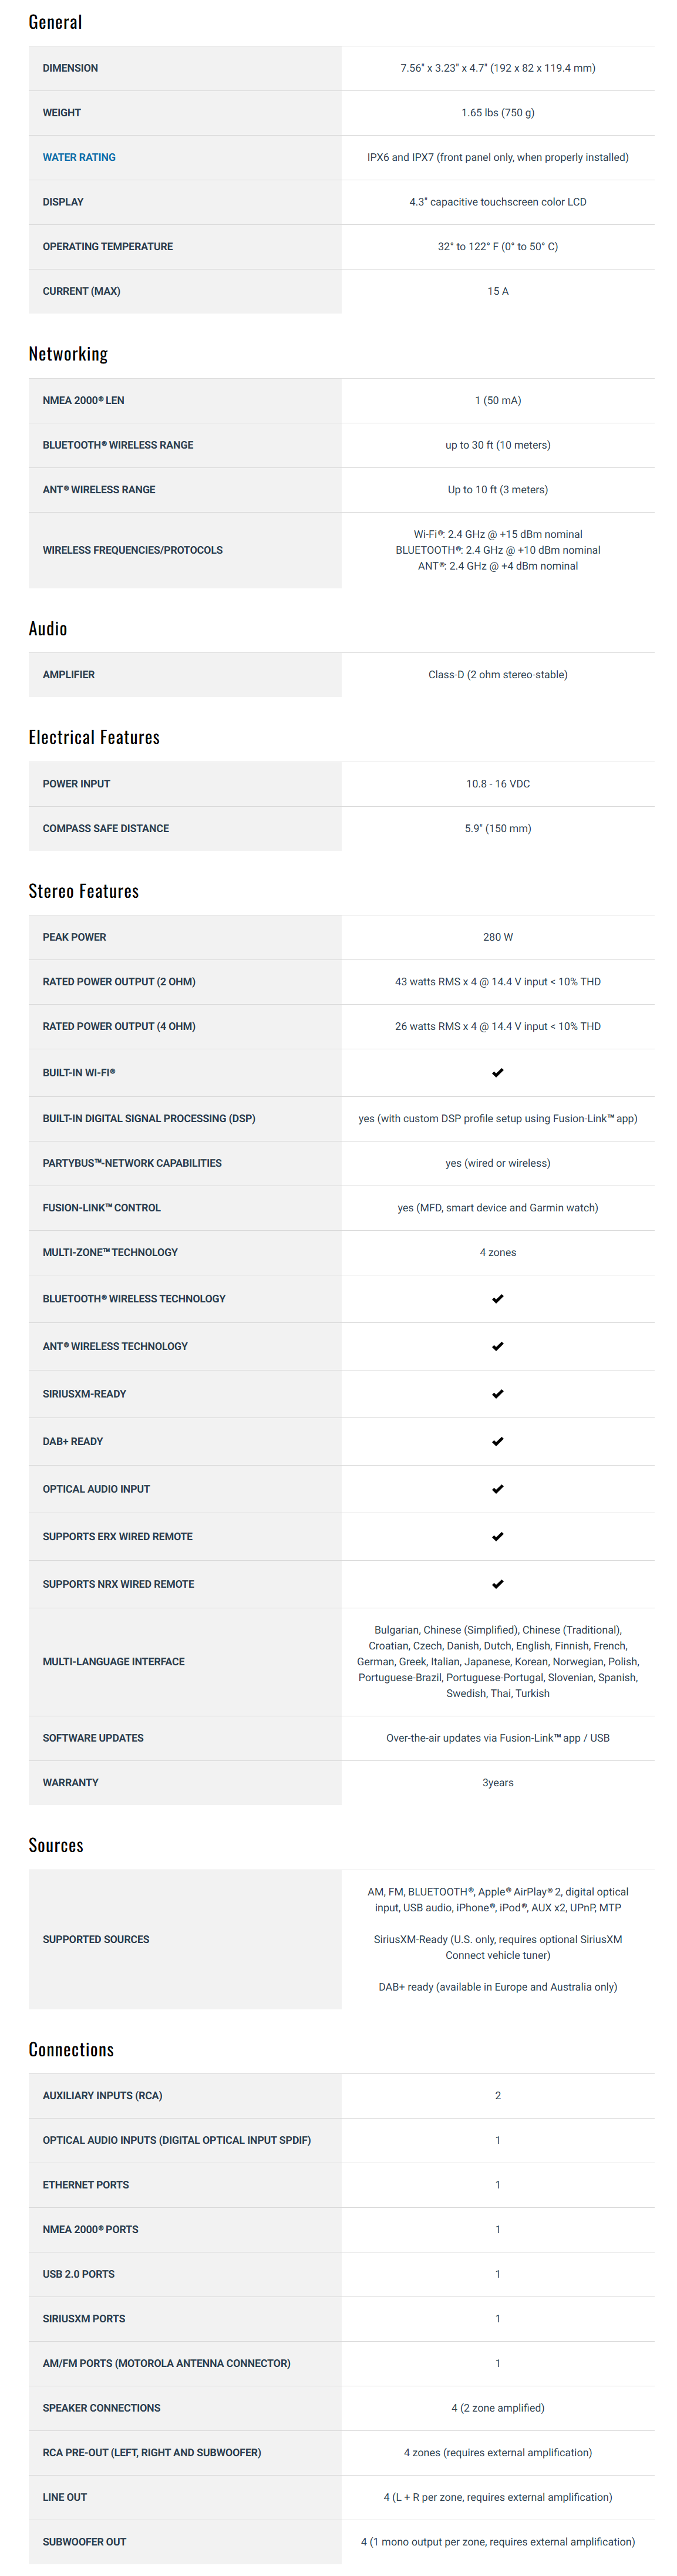677x2576 pixels.
Task: Click the Networking section heading
Action: (68, 354)
